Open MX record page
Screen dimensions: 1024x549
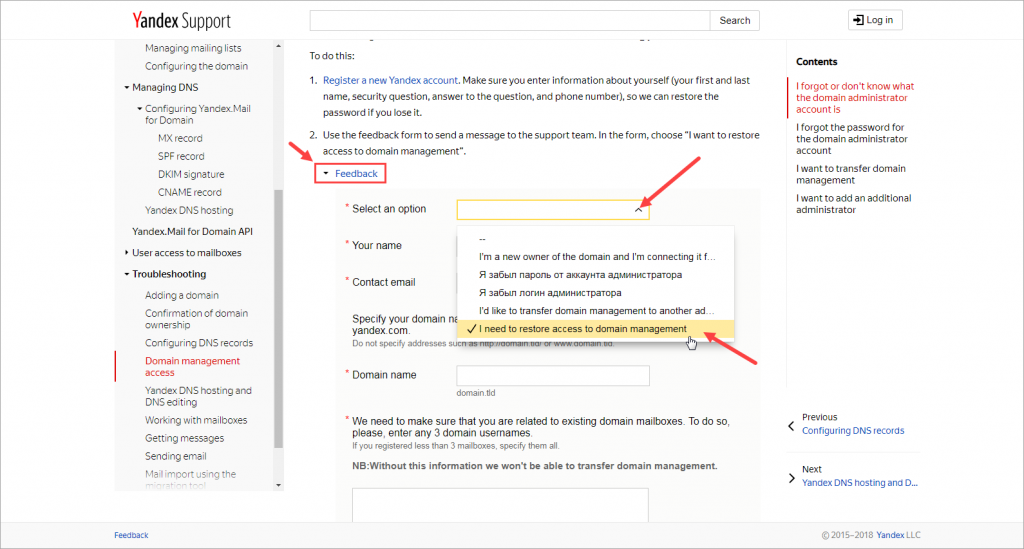tap(180, 138)
